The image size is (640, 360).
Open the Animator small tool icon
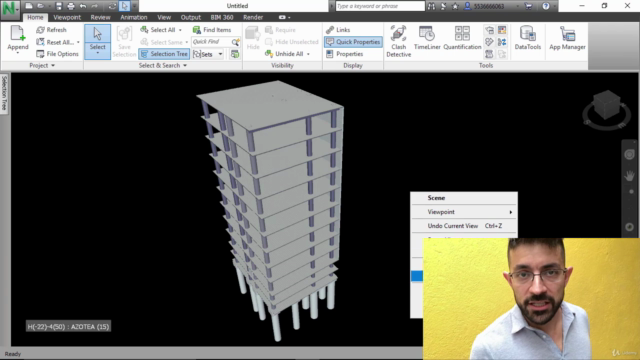[489, 42]
